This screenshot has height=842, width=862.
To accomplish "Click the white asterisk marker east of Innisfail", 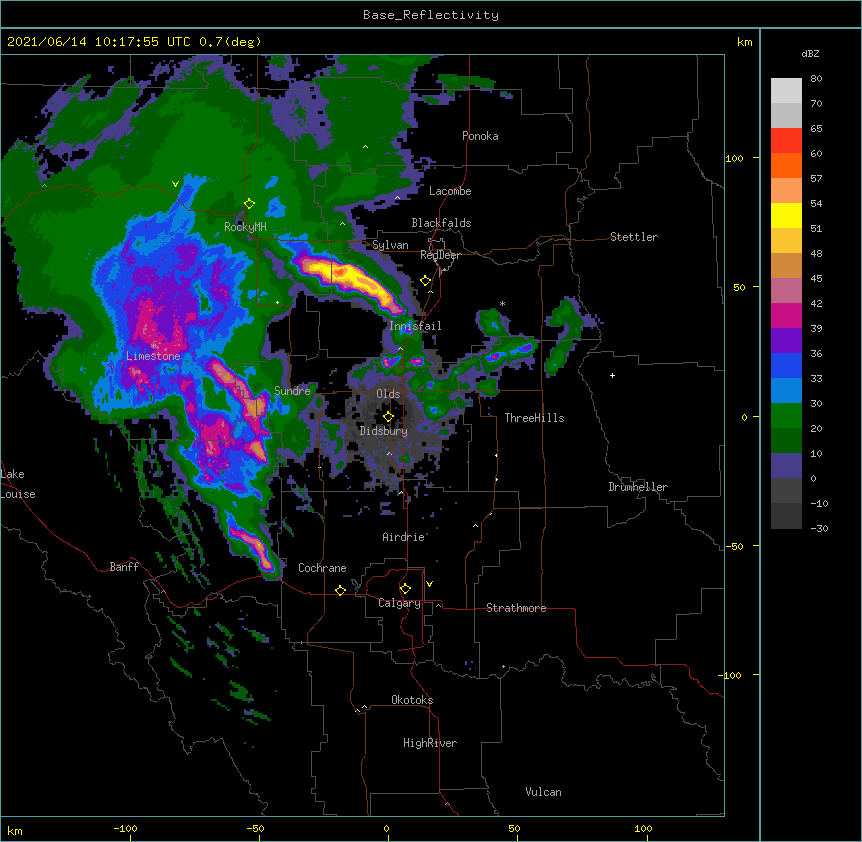I will click(x=502, y=303).
